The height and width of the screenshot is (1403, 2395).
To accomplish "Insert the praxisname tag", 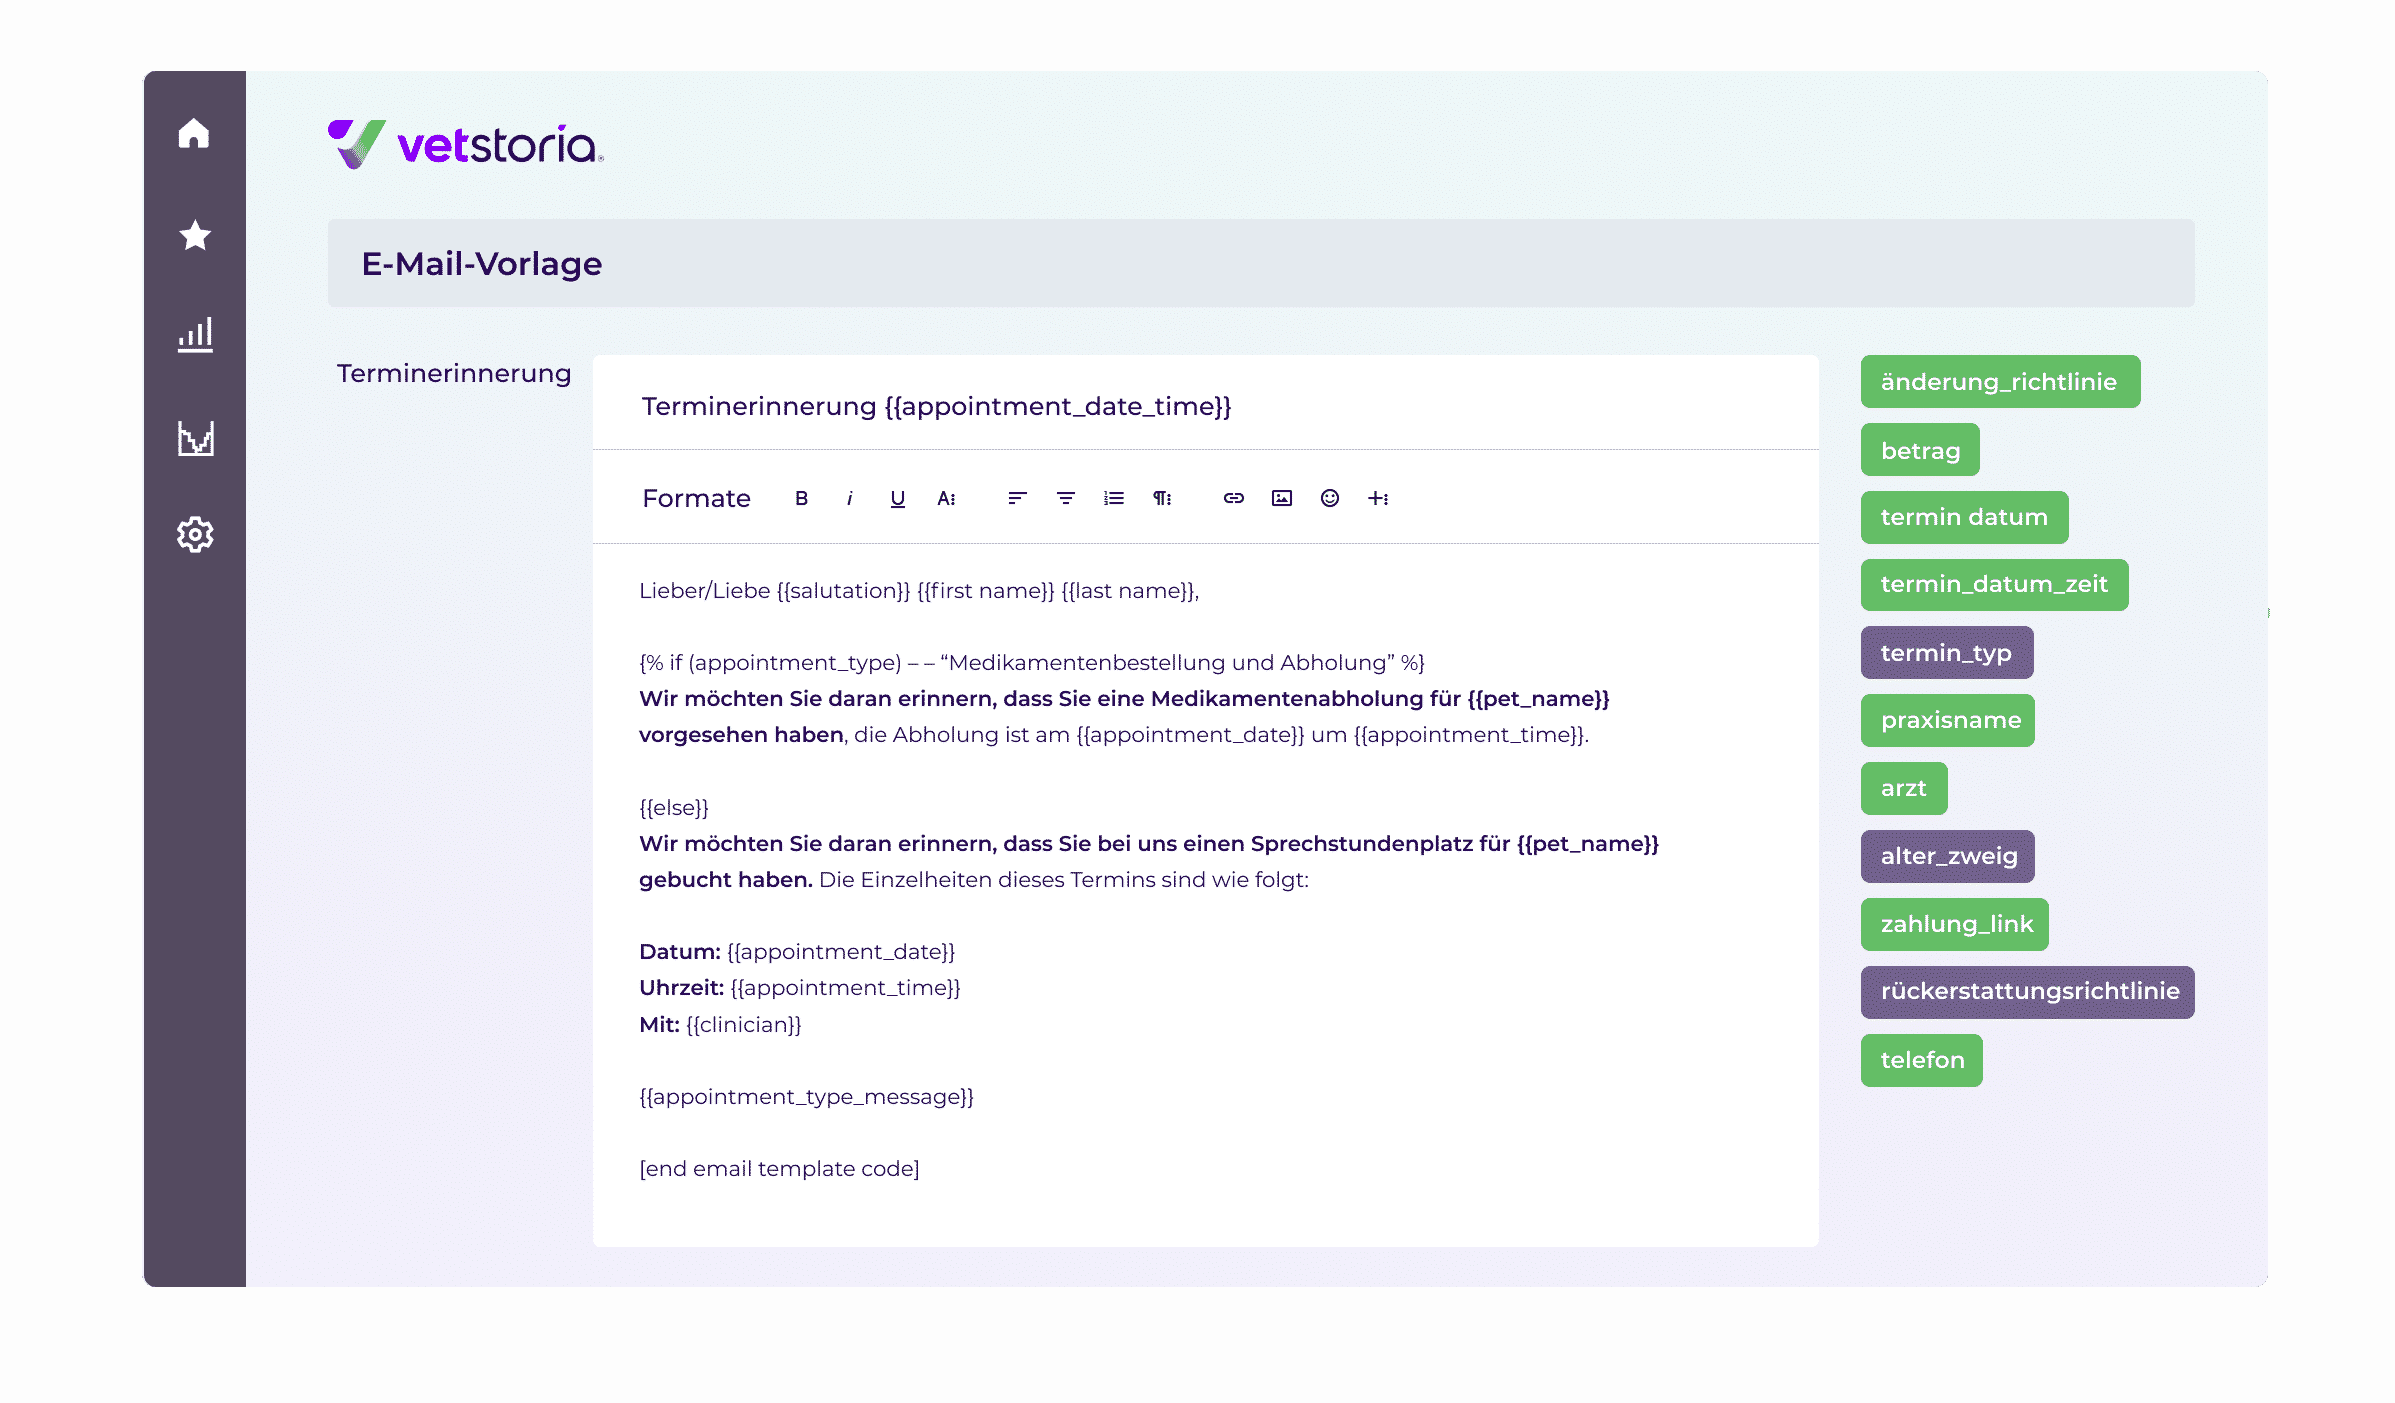I will tap(1947, 720).
